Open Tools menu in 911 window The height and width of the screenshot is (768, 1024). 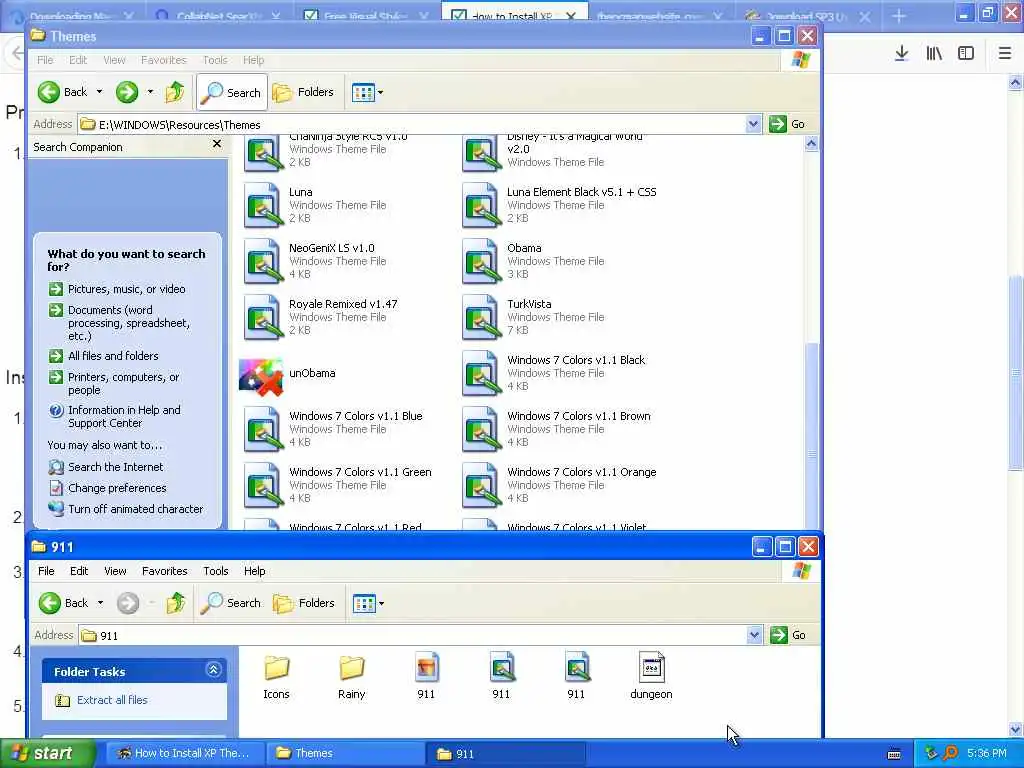pyautogui.click(x=216, y=571)
